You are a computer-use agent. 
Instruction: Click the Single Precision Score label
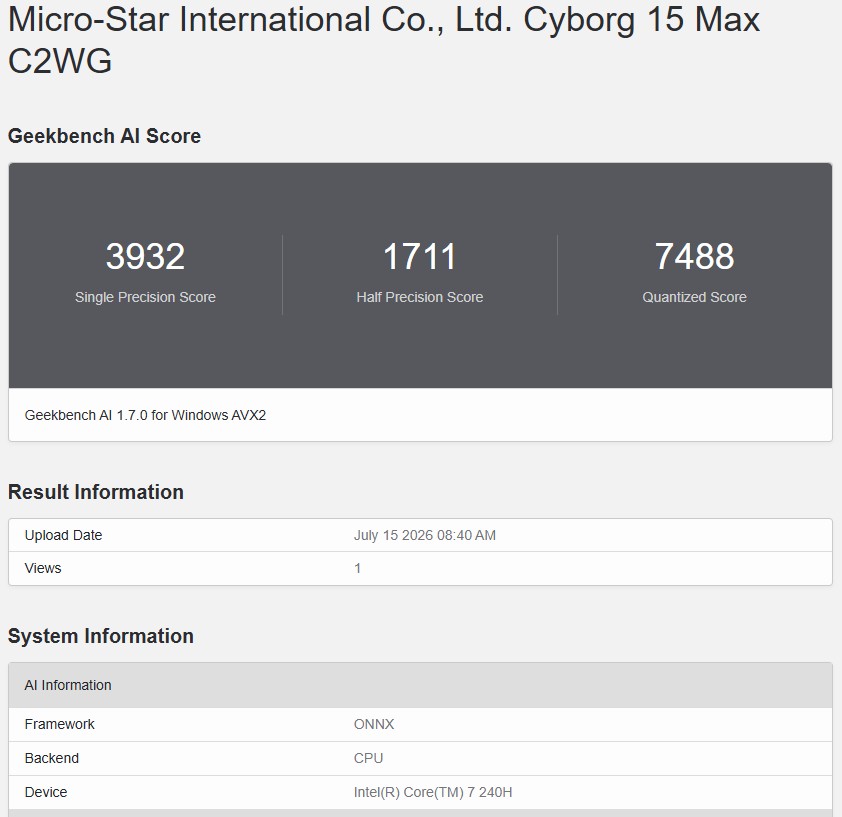click(145, 297)
